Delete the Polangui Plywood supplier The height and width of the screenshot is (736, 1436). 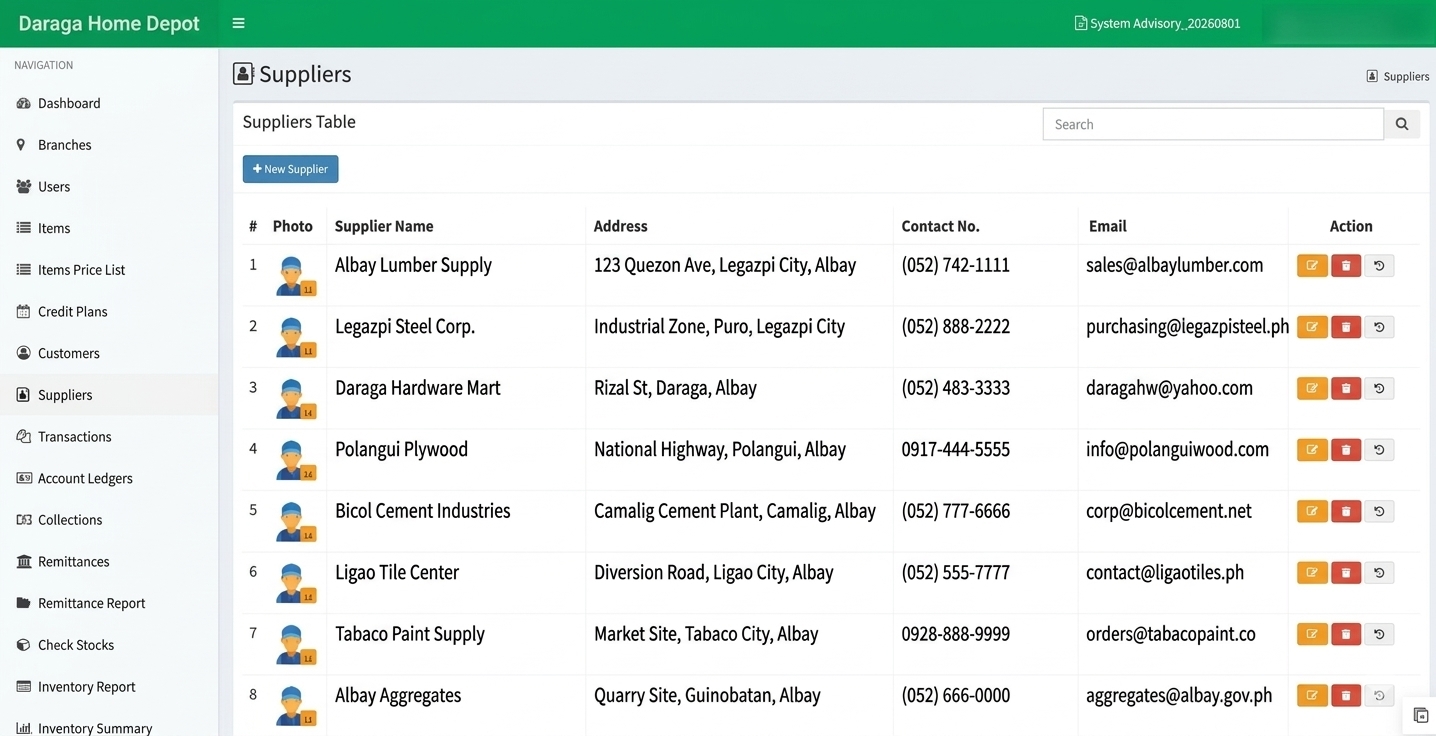point(1346,450)
